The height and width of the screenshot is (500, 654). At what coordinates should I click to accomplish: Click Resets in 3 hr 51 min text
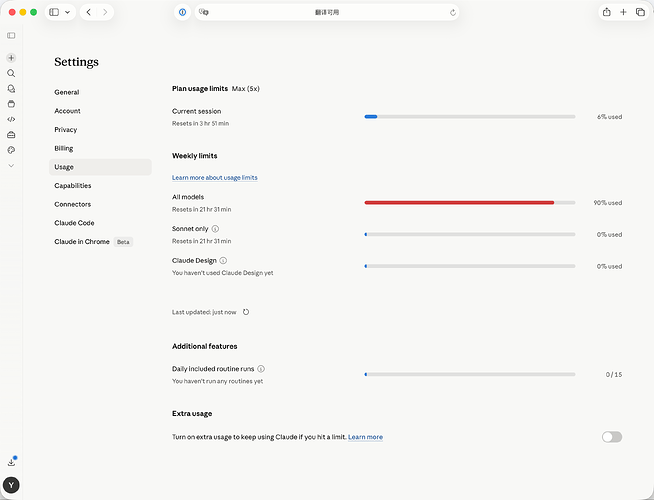click(x=201, y=123)
